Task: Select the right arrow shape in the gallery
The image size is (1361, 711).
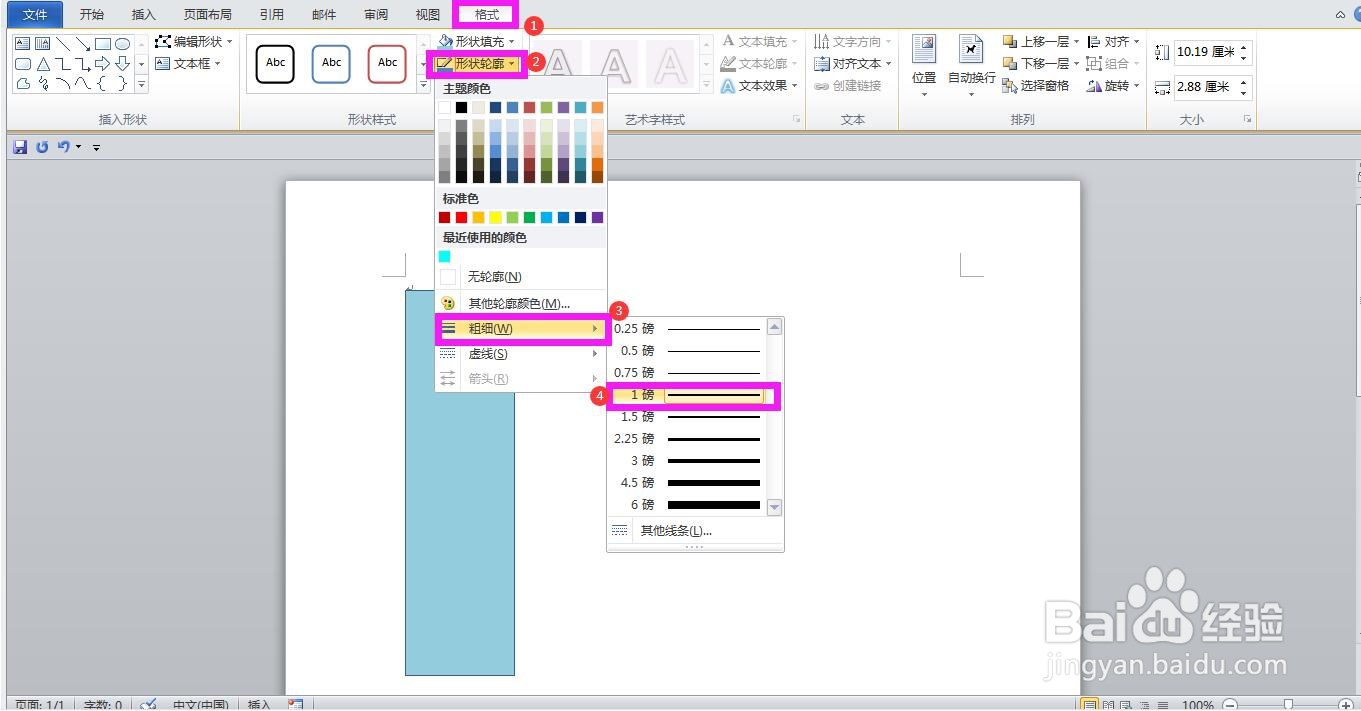Action: click(x=102, y=64)
